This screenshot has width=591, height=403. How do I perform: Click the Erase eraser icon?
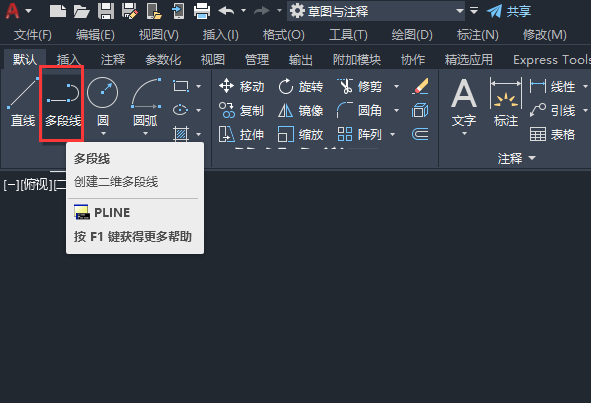point(420,86)
